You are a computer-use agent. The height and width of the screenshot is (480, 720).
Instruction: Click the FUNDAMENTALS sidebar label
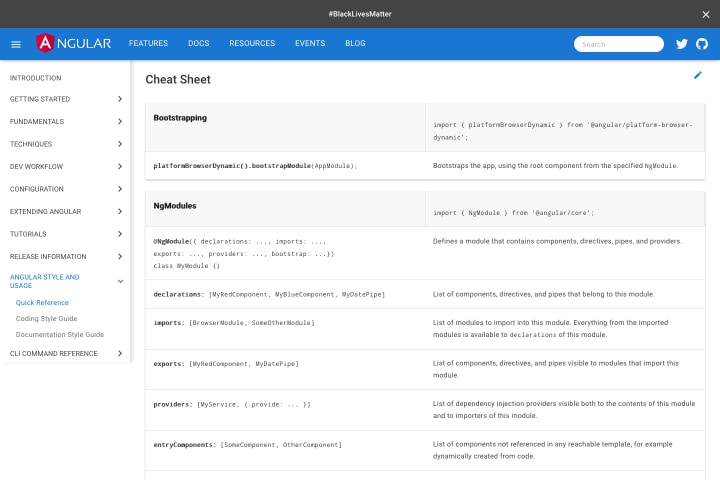click(x=37, y=122)
